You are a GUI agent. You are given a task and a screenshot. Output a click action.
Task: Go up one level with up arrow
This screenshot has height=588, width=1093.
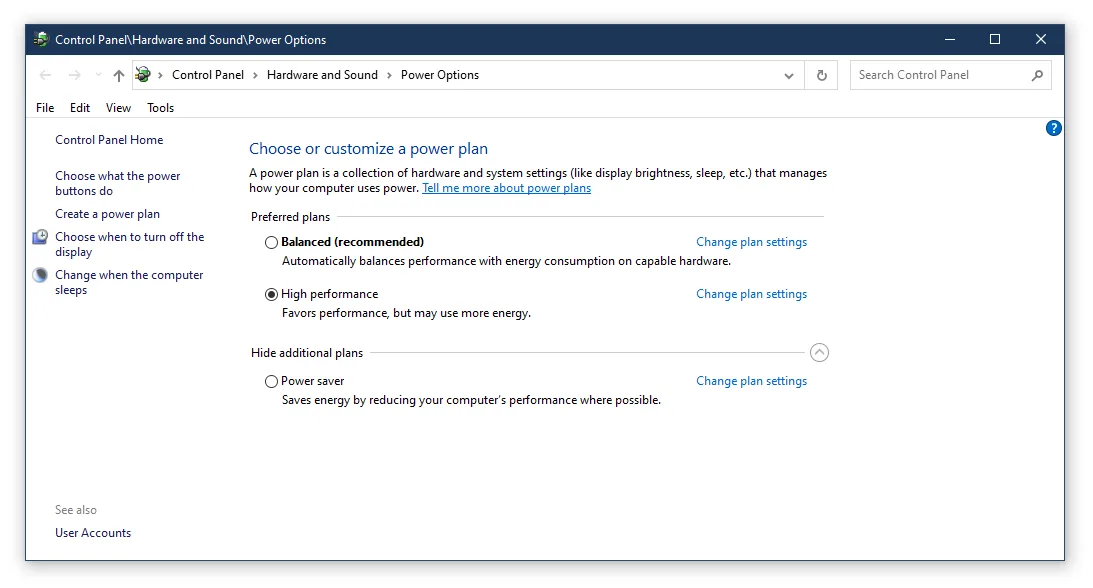pyautogui.click(x=119, y=75)
